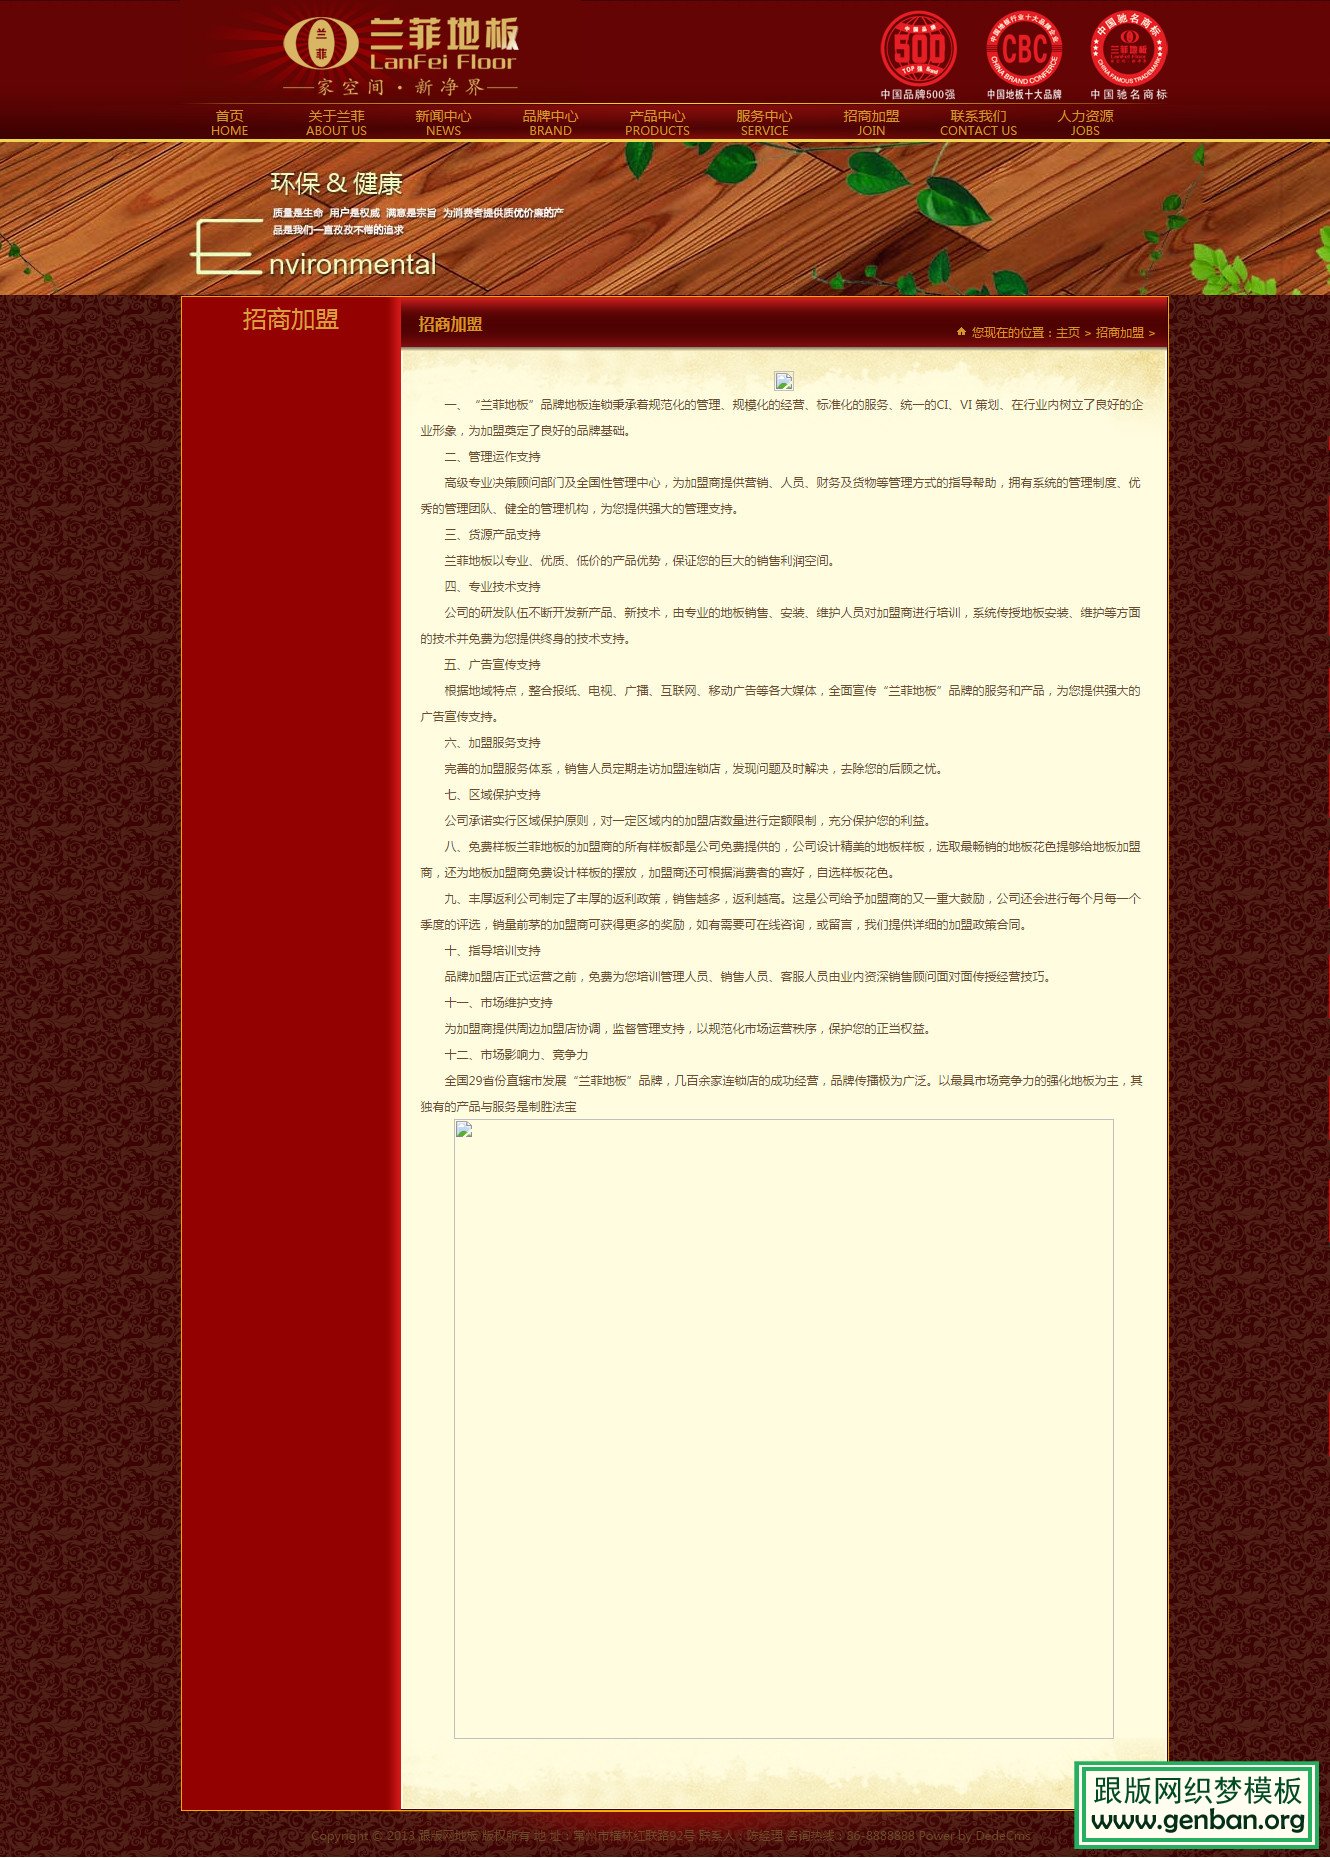
Task: Open the 关于兰菲 ABOUT US menu item
Action: click(x=336, y=123)
